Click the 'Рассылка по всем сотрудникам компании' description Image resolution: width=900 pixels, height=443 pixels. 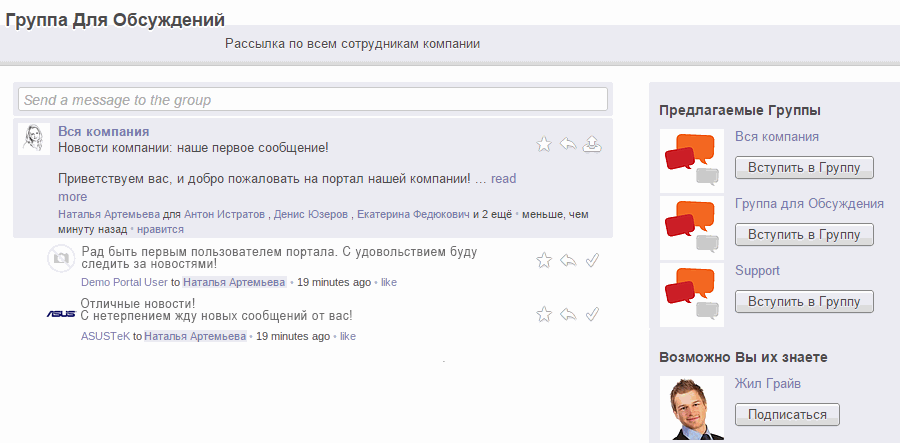(x=352, y=44)
